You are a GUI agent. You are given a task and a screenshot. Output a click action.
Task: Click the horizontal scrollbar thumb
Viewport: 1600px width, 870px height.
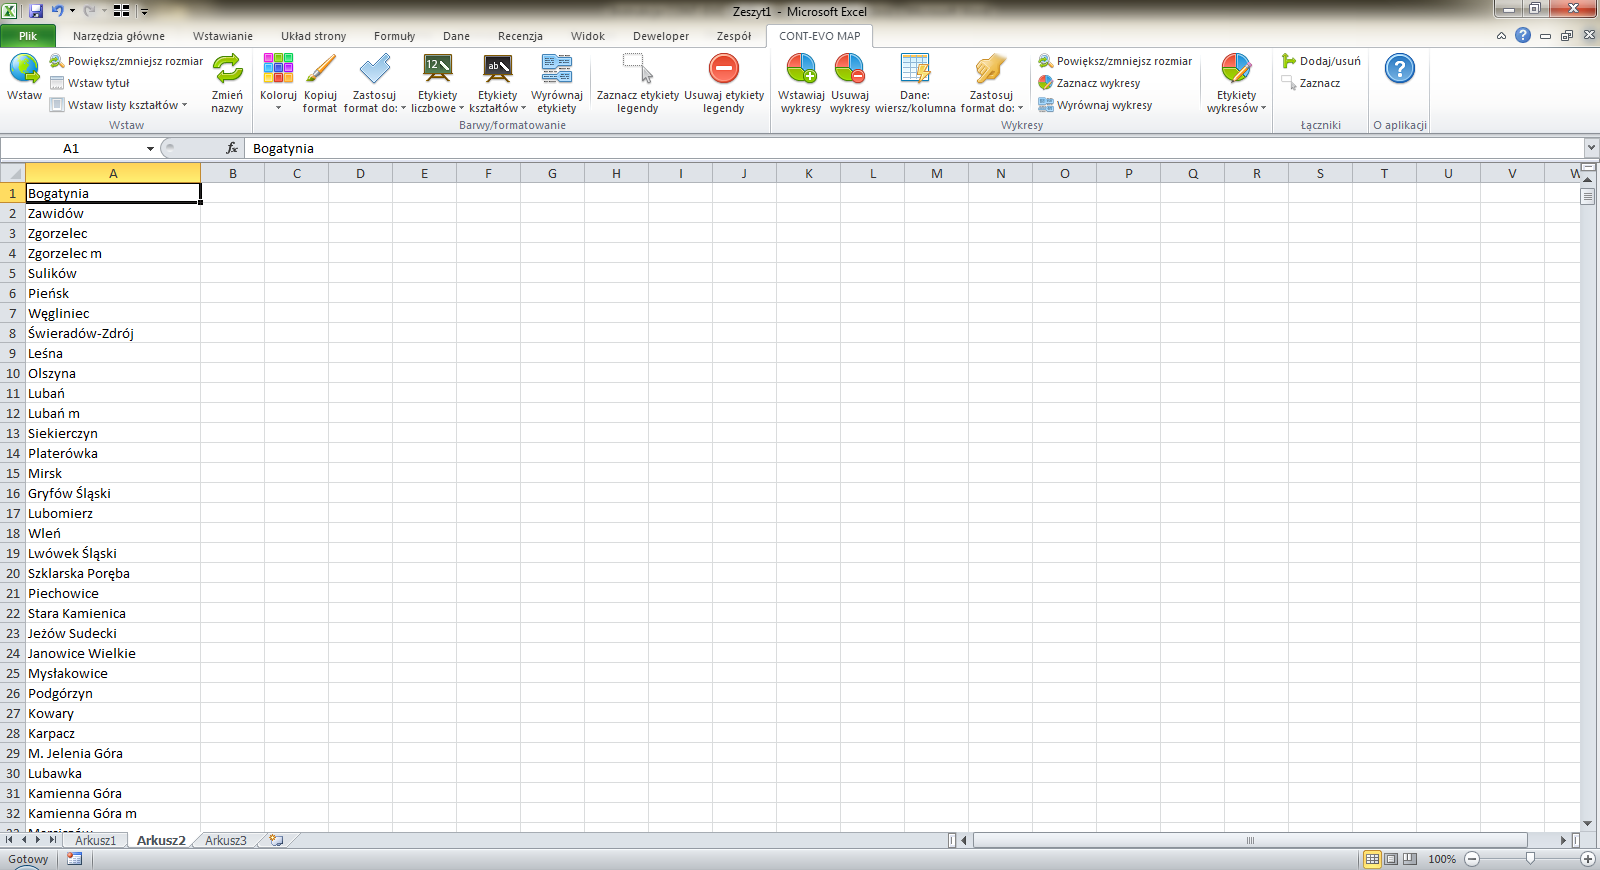tap(1250, 840)
